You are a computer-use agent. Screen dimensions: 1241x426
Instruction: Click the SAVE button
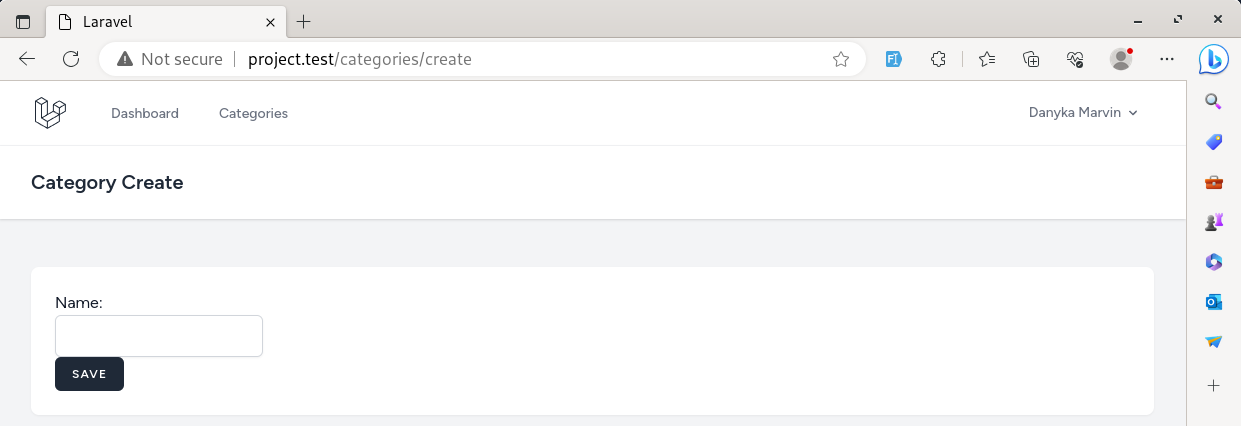pos(89,374)
